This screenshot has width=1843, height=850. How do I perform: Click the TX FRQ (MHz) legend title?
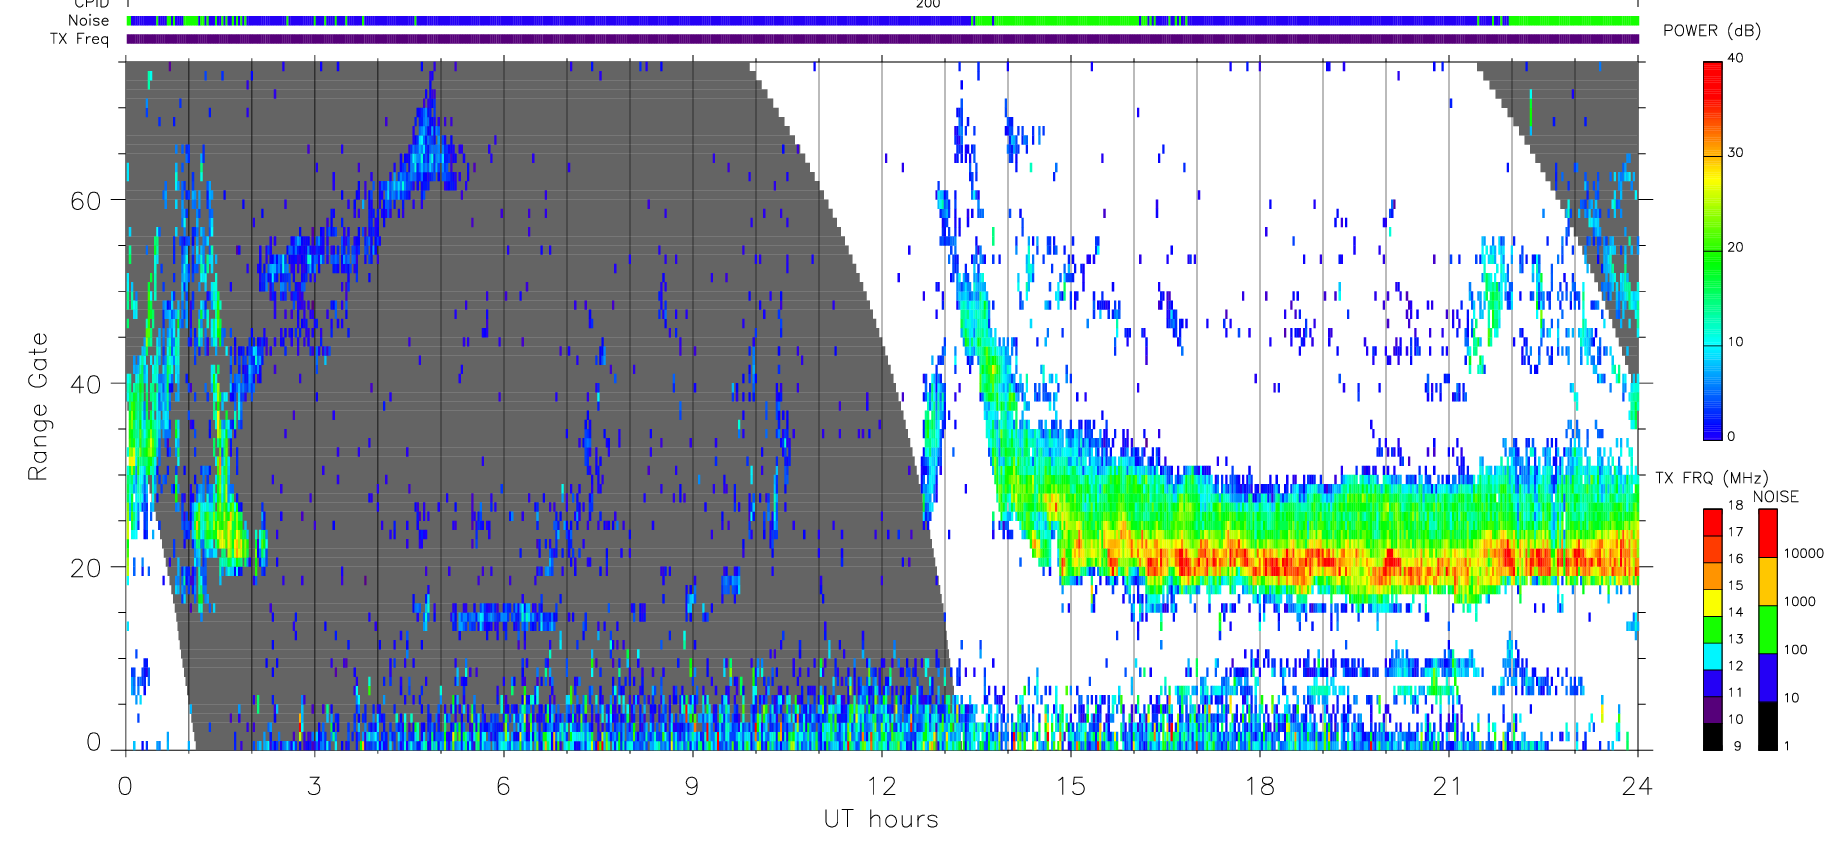click(1711, 478)
